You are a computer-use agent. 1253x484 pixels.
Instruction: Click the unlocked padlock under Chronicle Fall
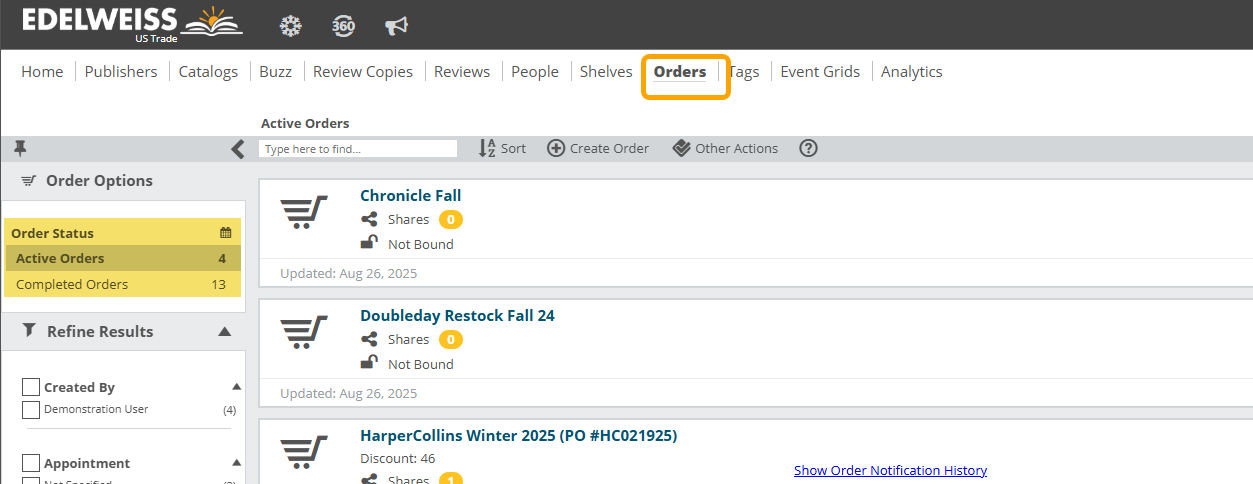click(369, 243)
